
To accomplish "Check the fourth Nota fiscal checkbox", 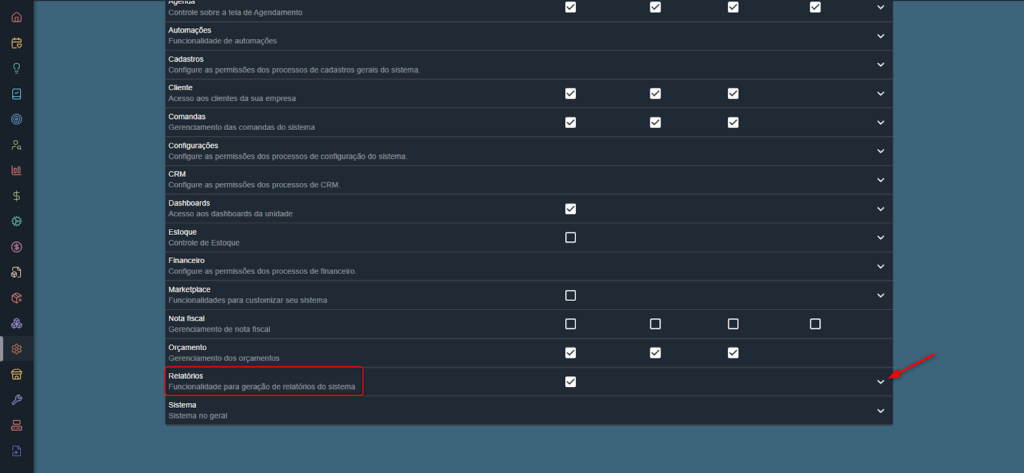I will coord(815,324).
